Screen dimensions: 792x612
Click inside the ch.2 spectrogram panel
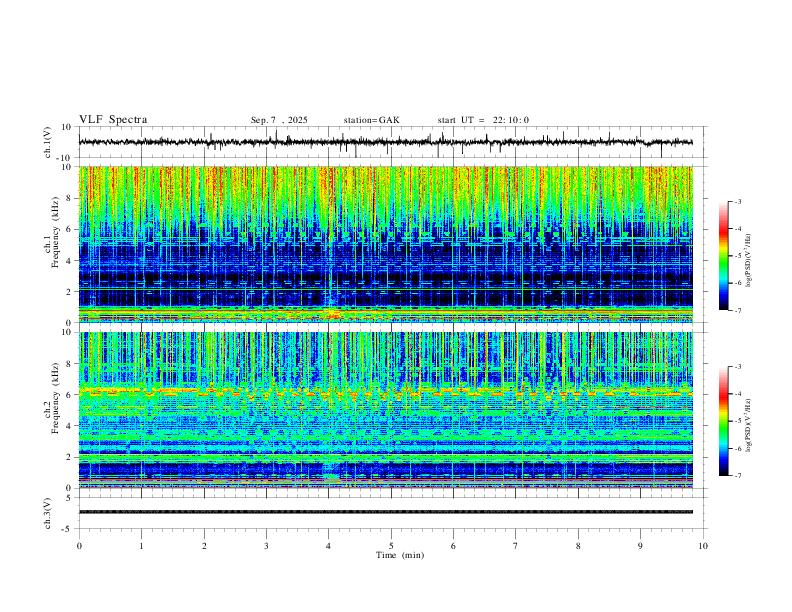pyautogui.click(x=385, y=410)
